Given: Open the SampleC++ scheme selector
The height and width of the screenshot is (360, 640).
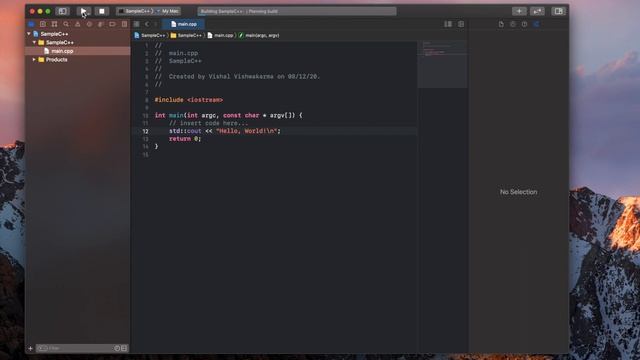Looking at the screenshot, I should 136,11.
